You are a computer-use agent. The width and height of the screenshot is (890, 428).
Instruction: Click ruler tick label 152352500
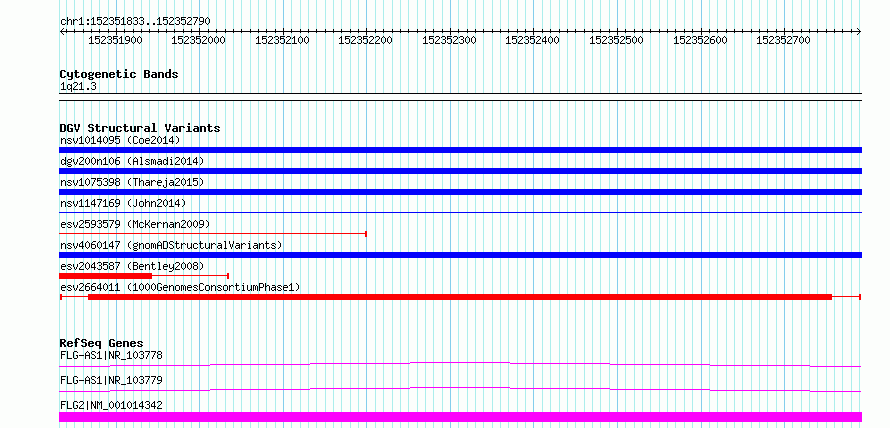click(x=616, y=41)
